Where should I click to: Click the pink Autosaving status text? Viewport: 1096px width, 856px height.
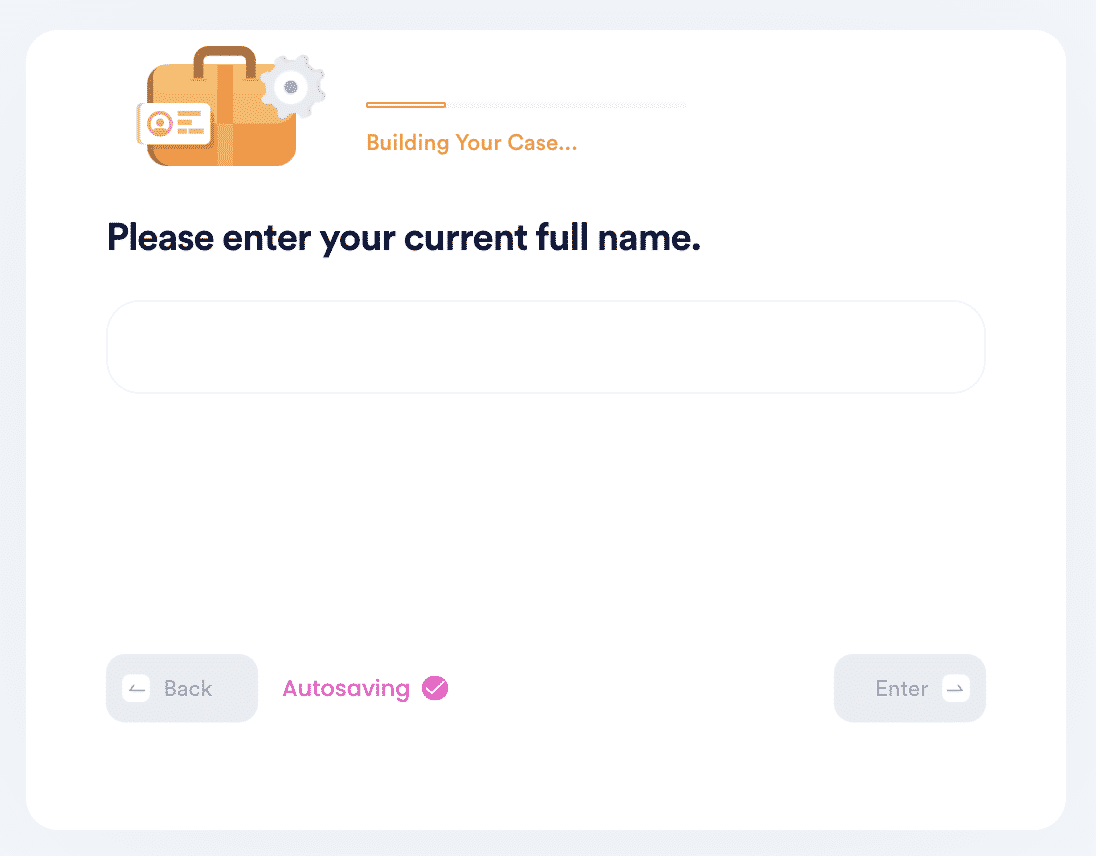pyautogui.click(x=346, y=689)
